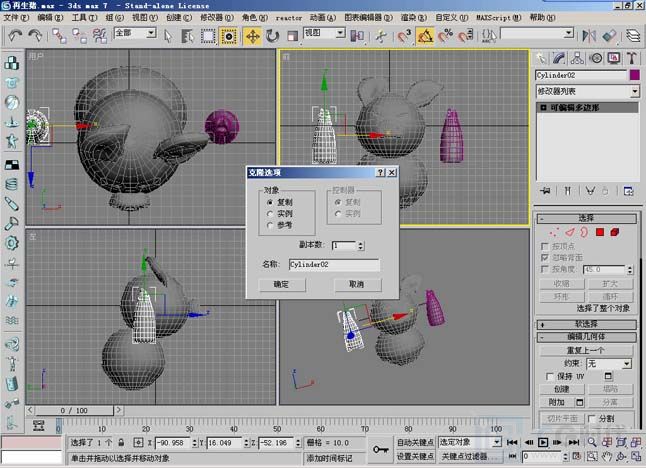646x468 pixels.
Task: Click the object color swatch beside Cylinder02
Action: (x=634, y=75)
